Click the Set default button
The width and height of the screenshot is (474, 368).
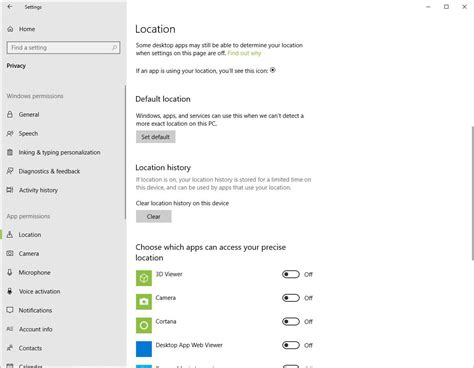156,137
